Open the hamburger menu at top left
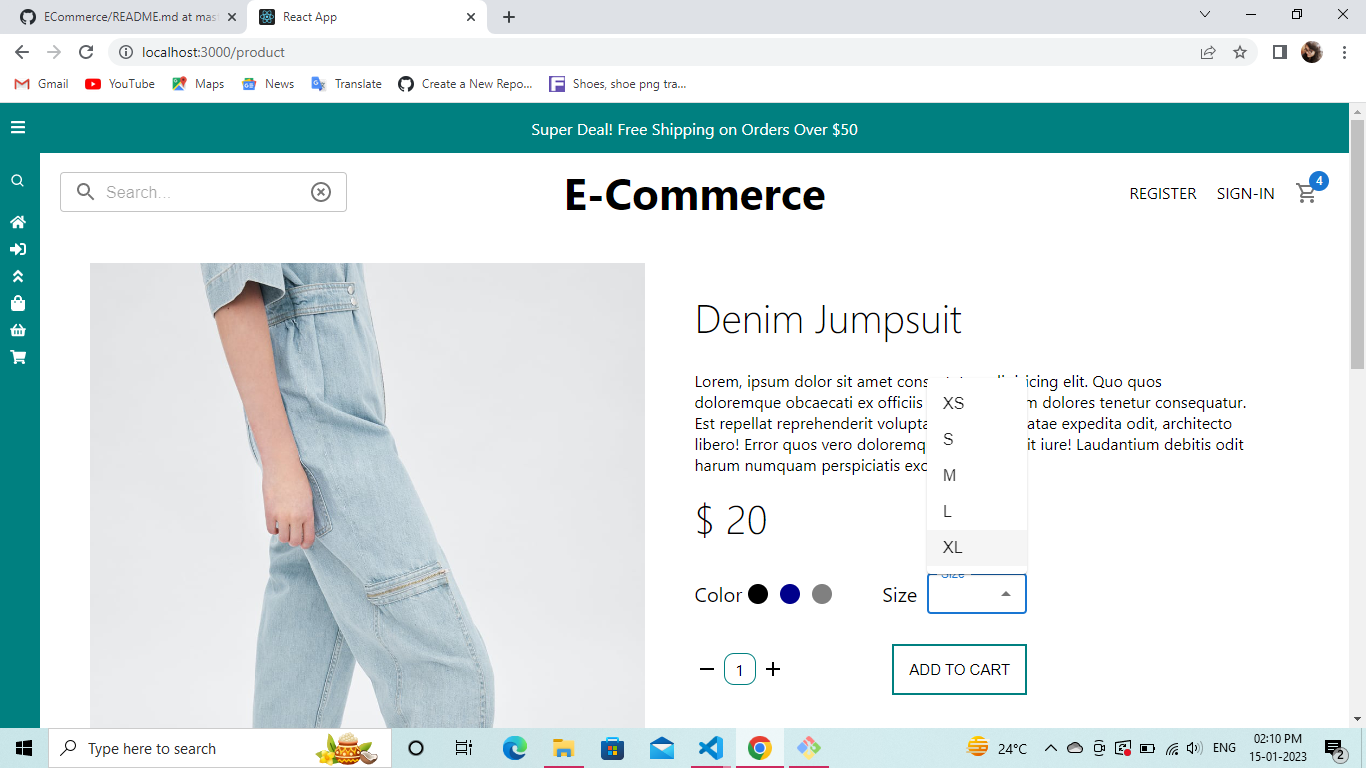This screenshot has height=768, width=1366. click(17, 128)
